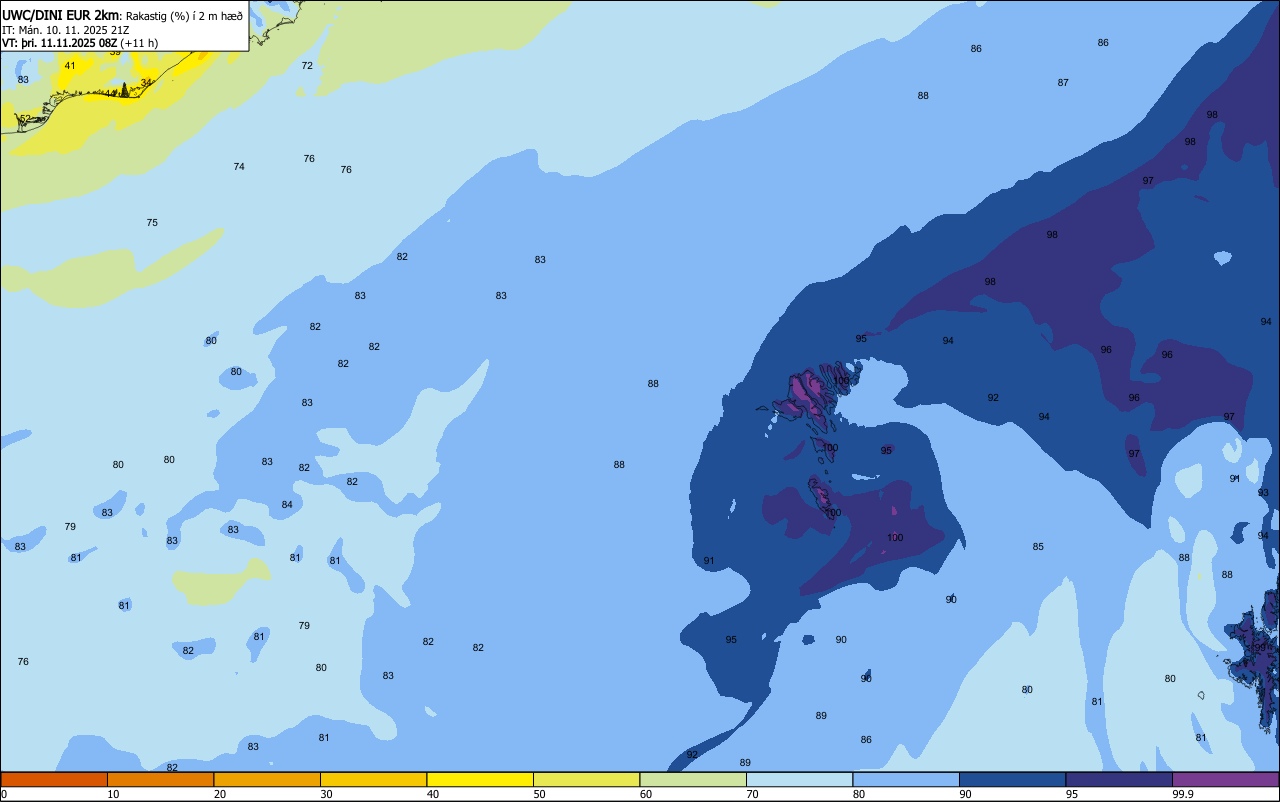Click the '(+11 h)' forecast offset text

(x=139, y=43)
